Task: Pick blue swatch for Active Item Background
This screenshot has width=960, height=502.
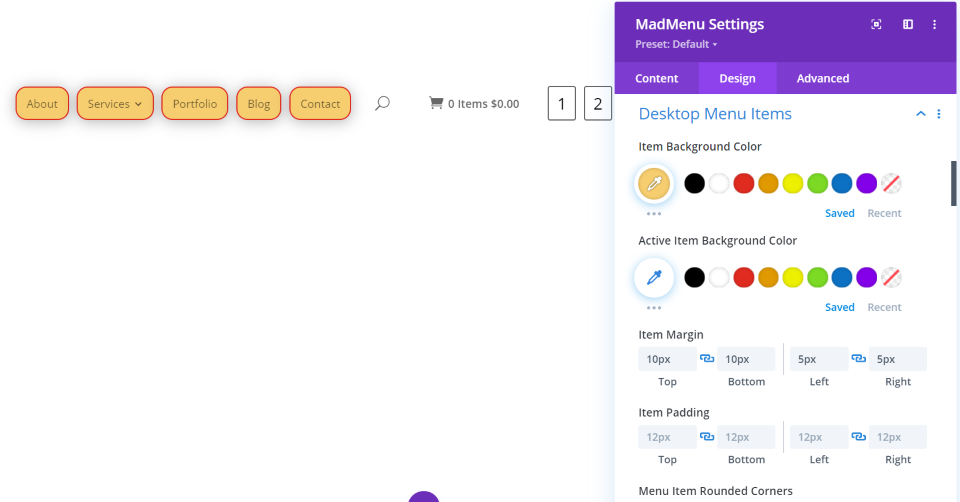Action: pos(842,277)
